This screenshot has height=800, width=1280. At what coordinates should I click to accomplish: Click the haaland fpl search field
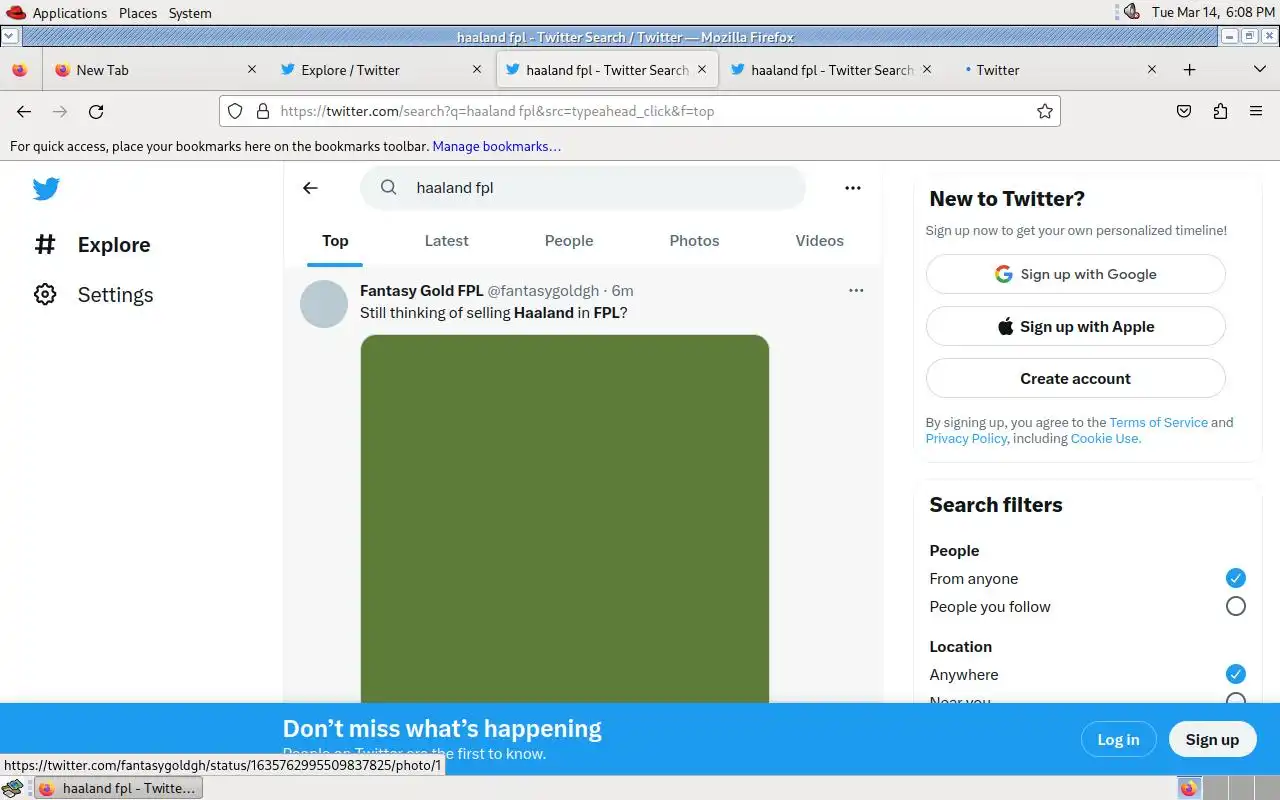(x=583, y=187)
